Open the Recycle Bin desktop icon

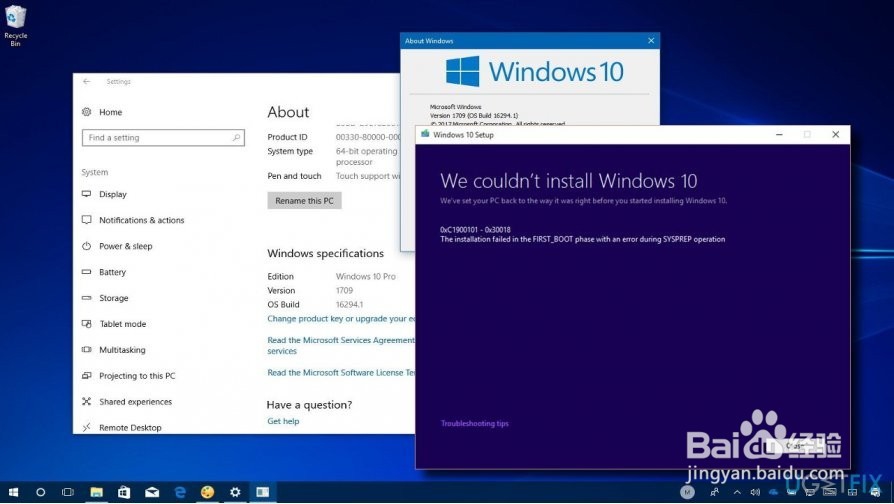(15, 25)
